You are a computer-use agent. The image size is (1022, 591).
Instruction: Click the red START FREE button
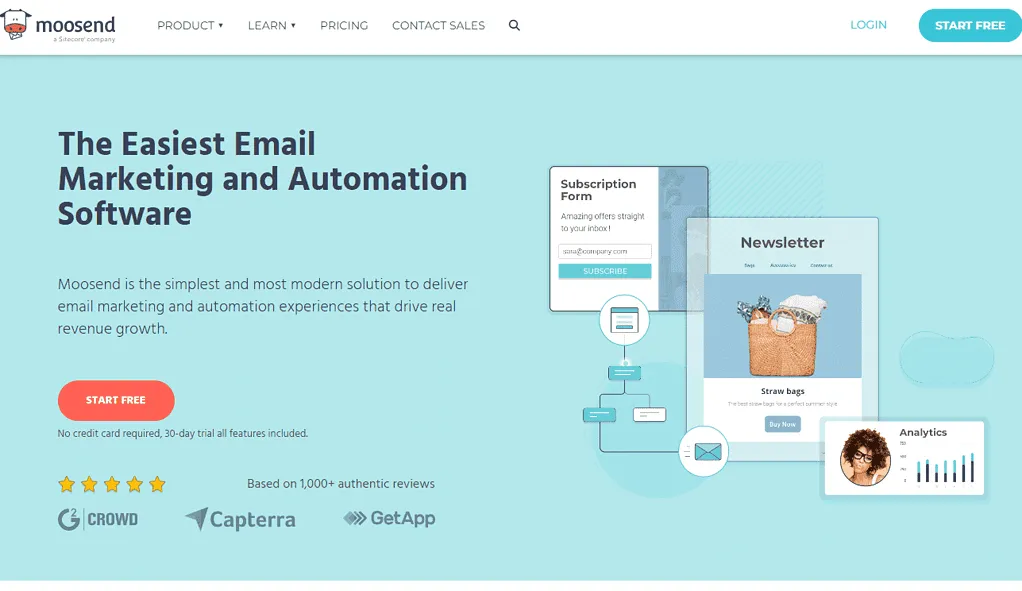(x=116, y=400)
